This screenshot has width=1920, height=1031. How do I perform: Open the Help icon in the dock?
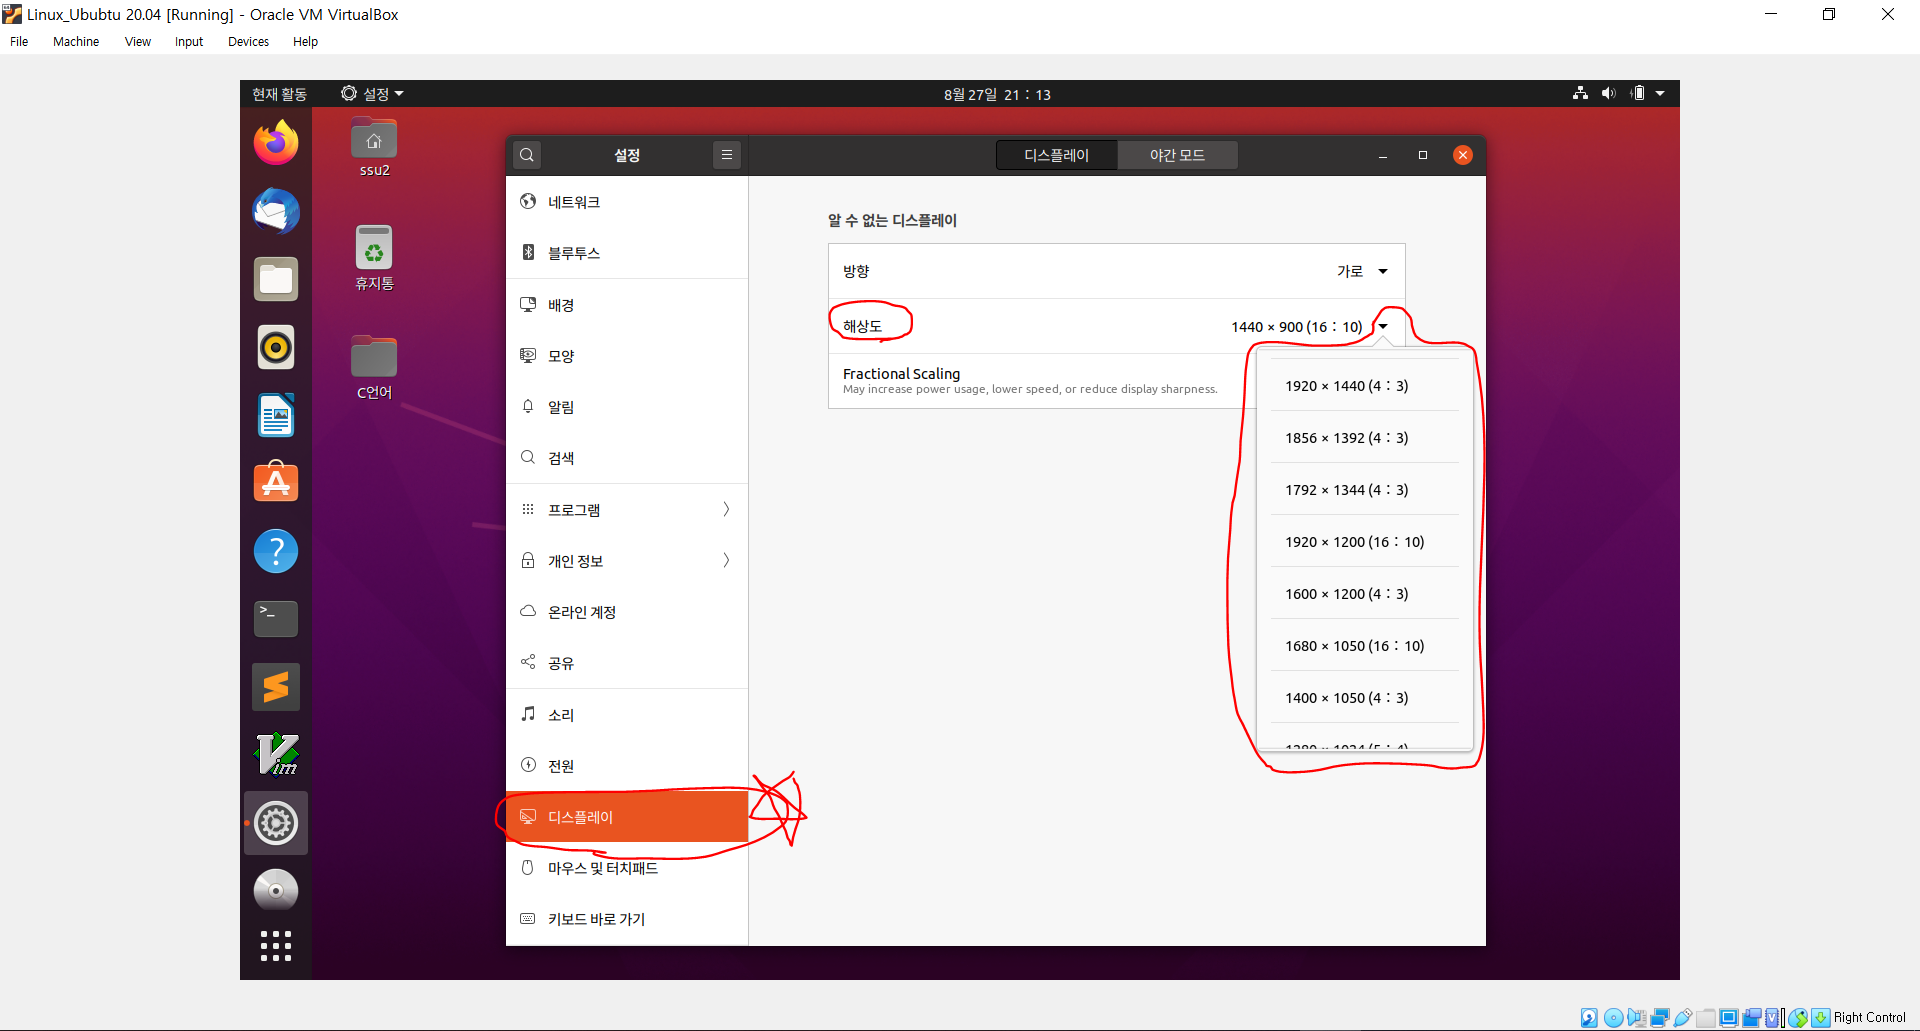tap(276, 551)
